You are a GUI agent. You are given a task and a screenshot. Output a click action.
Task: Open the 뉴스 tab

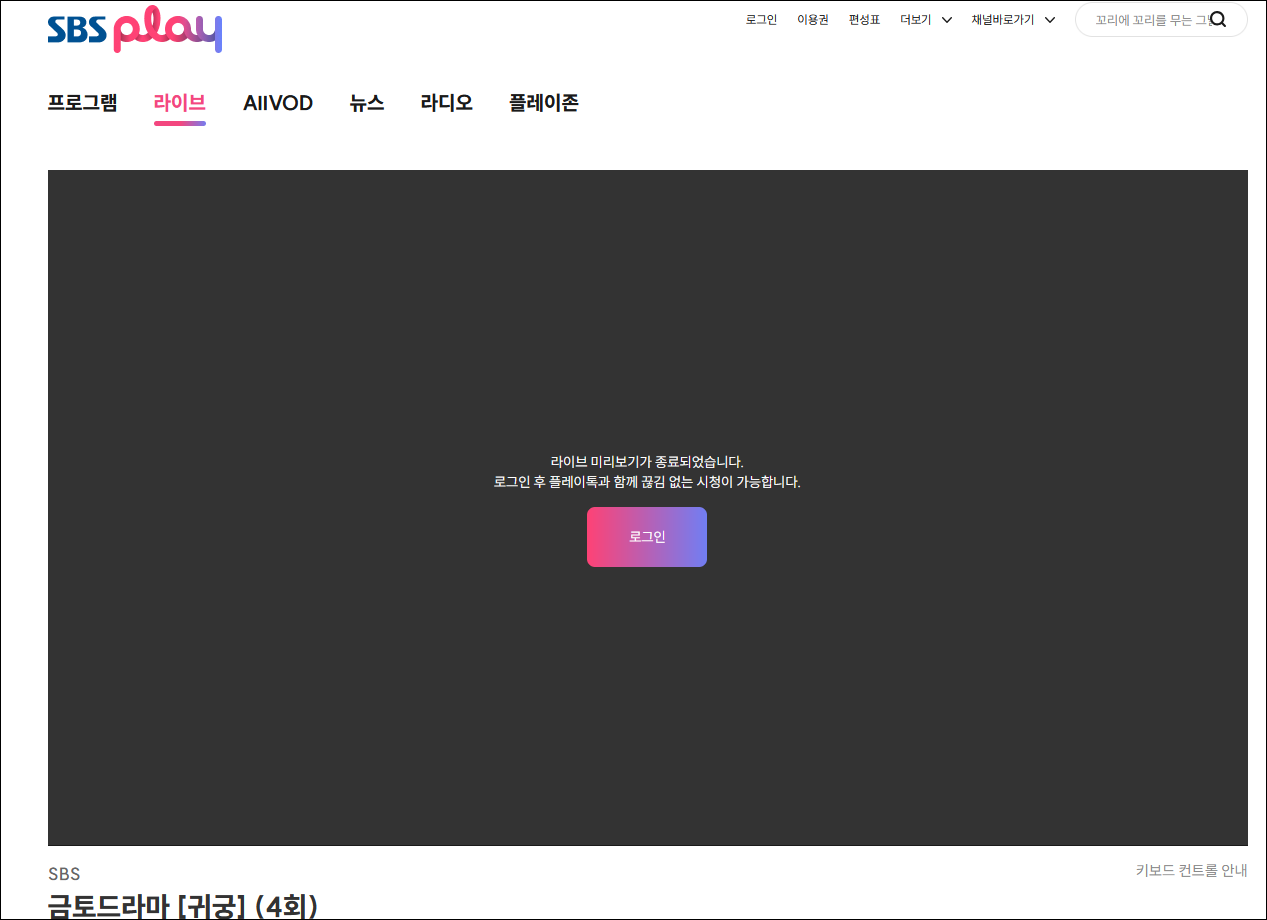pos(367,103)
